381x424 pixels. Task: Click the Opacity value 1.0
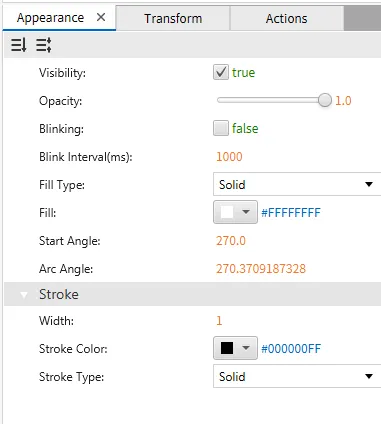[343, 101]
